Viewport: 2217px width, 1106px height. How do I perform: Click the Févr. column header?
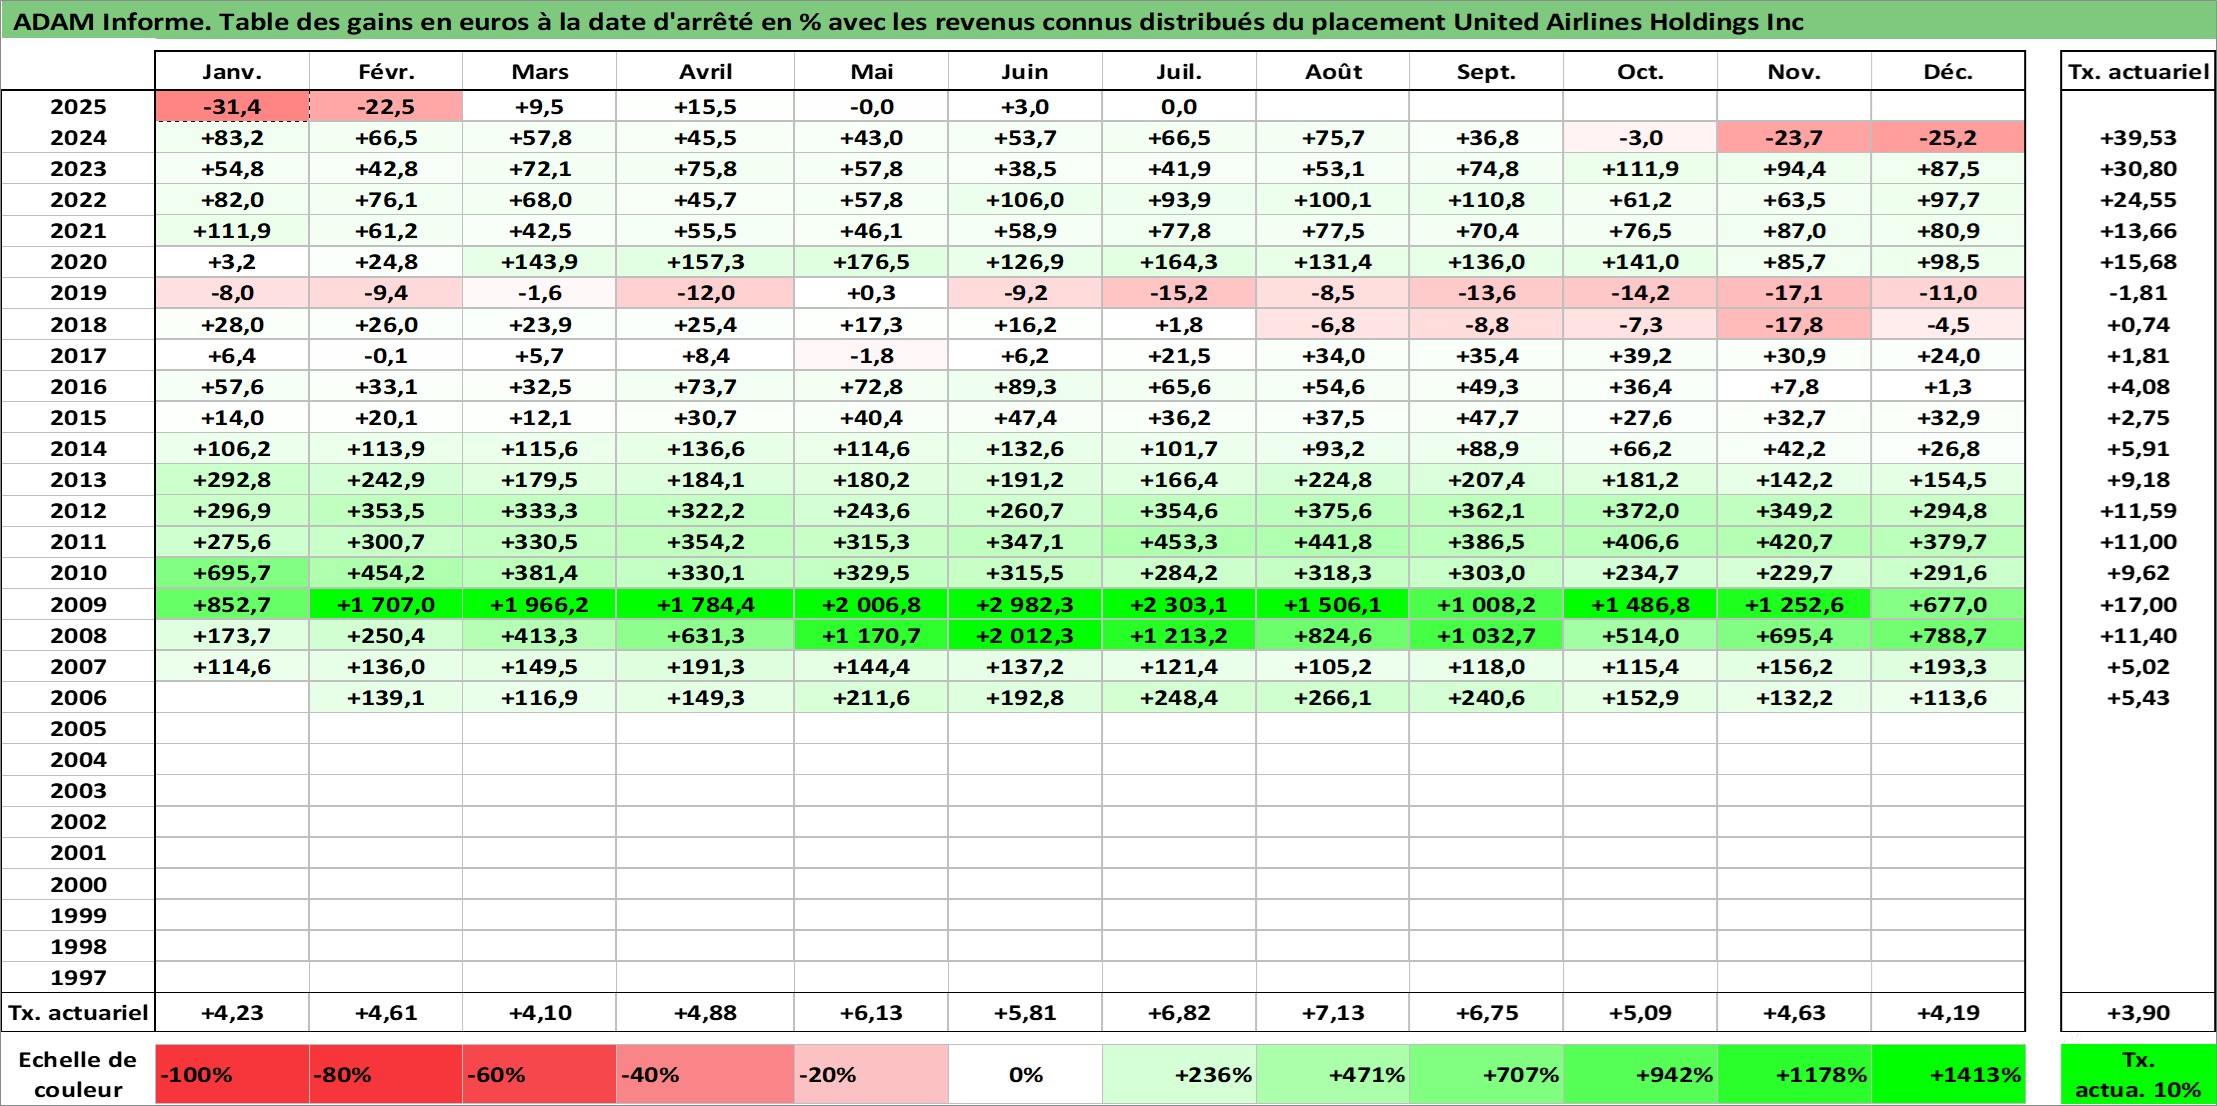tap(386, 71)
